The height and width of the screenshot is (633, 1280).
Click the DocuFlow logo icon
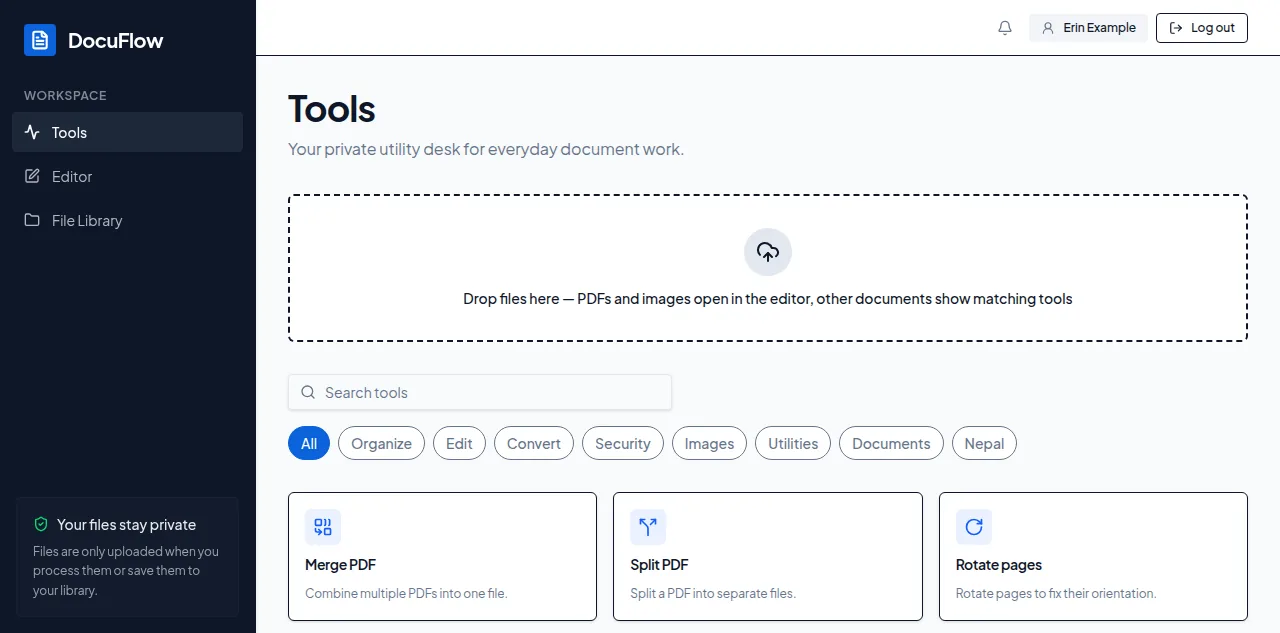point(40,40)
